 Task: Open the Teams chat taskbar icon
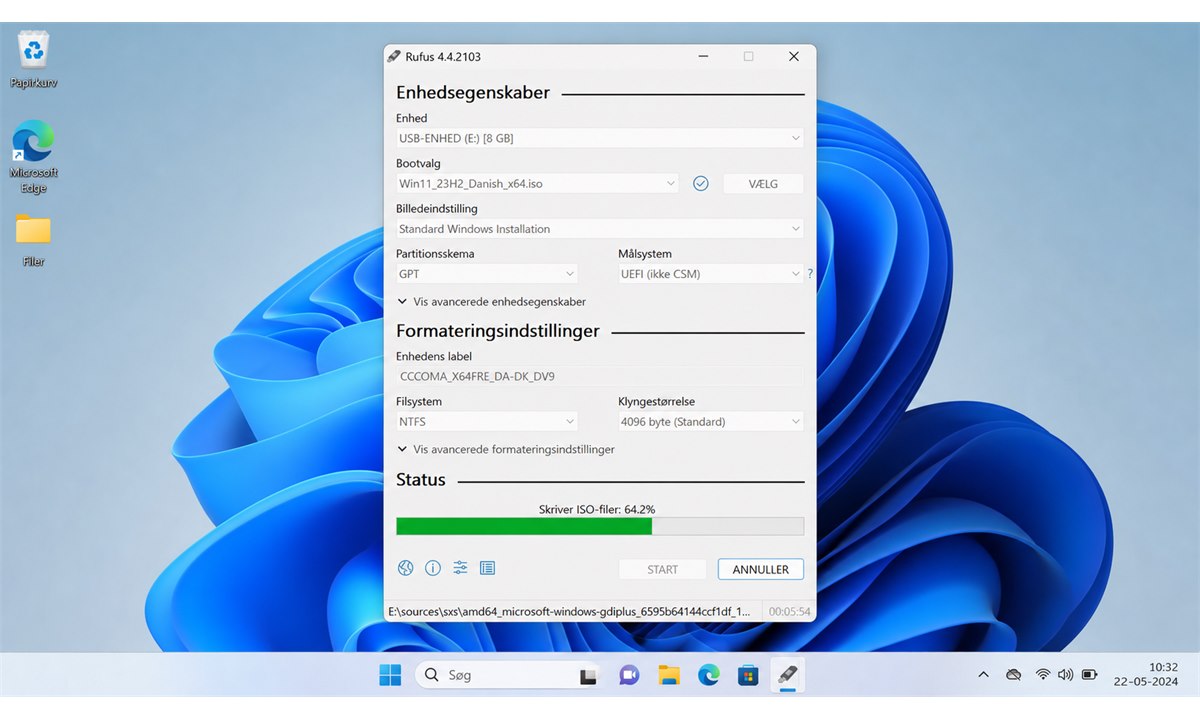[x=629, y=675]
